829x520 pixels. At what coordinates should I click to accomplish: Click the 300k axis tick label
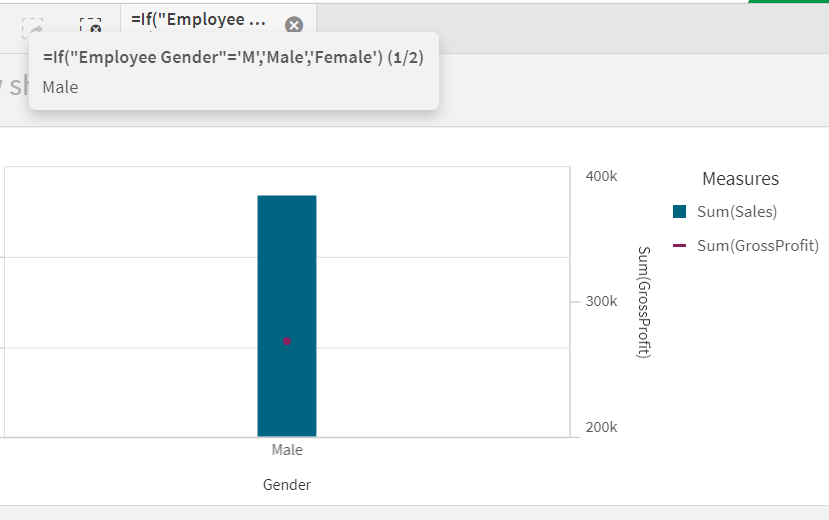(x=601, y=302)
